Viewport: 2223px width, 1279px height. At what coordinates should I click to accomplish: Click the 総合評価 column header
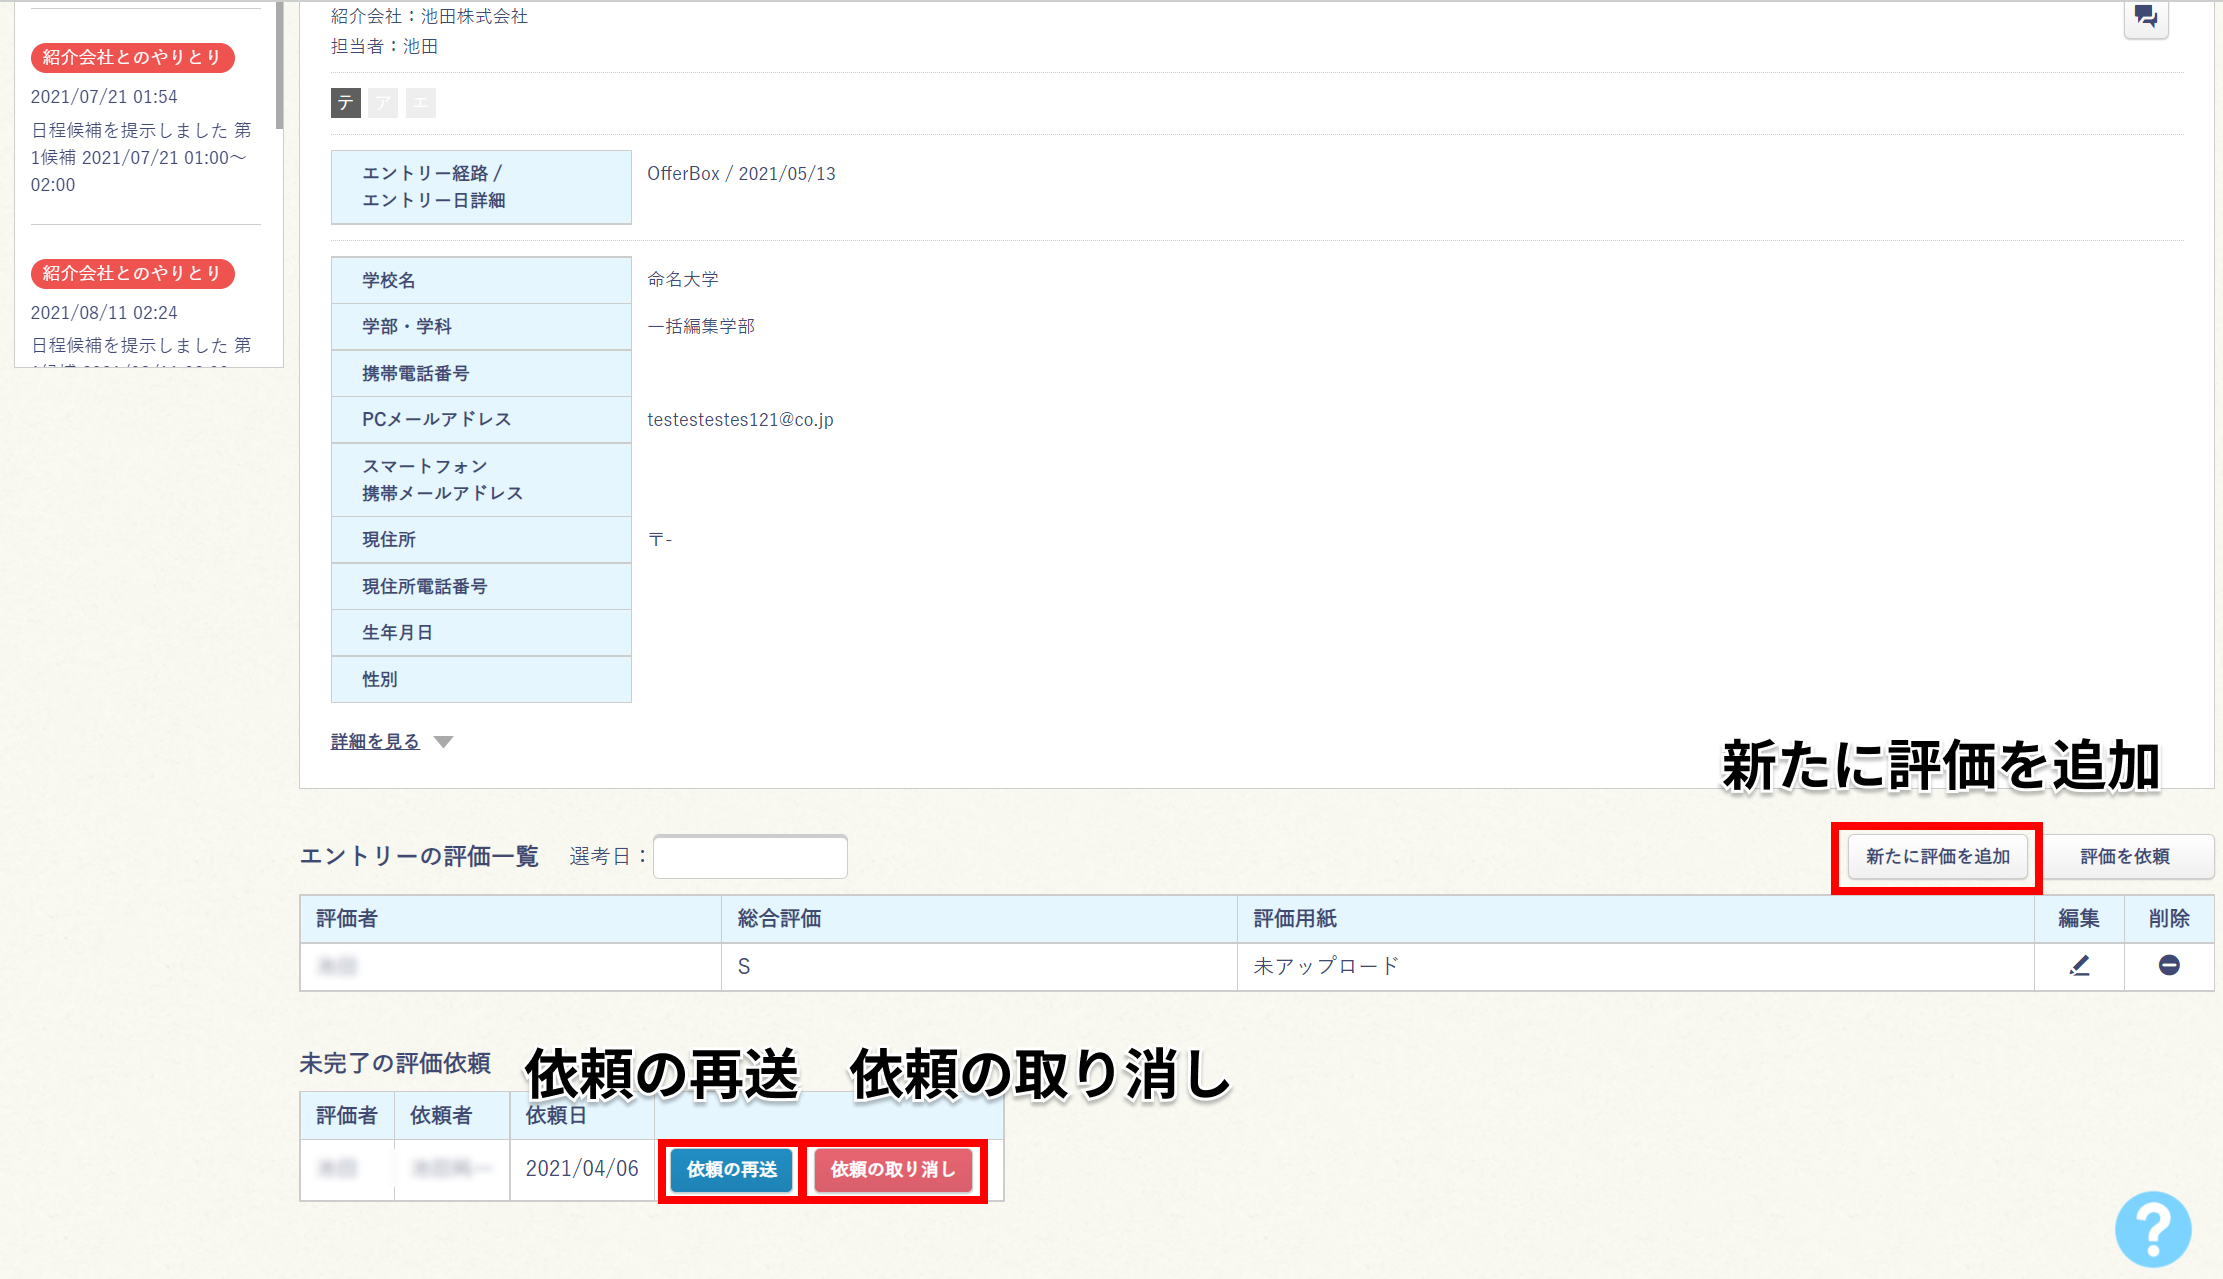(779, 919)
